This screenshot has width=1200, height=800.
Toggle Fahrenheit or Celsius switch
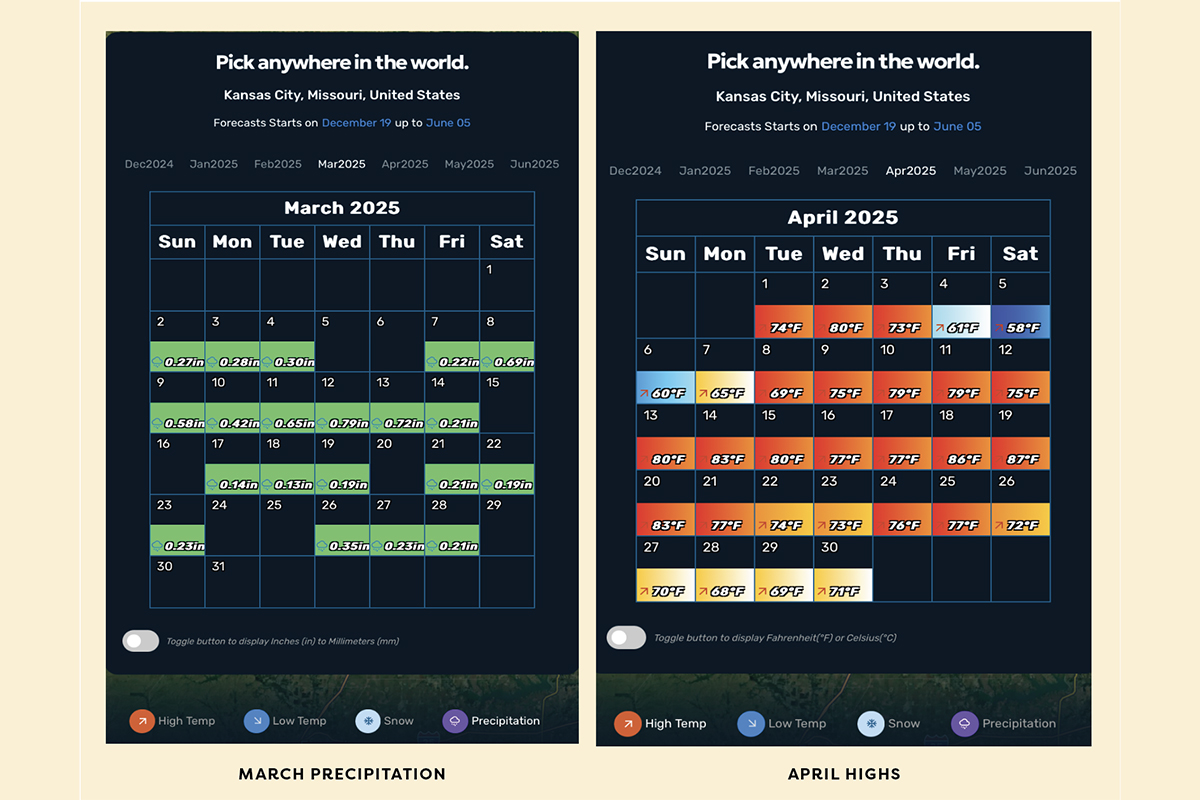point(627,637)
